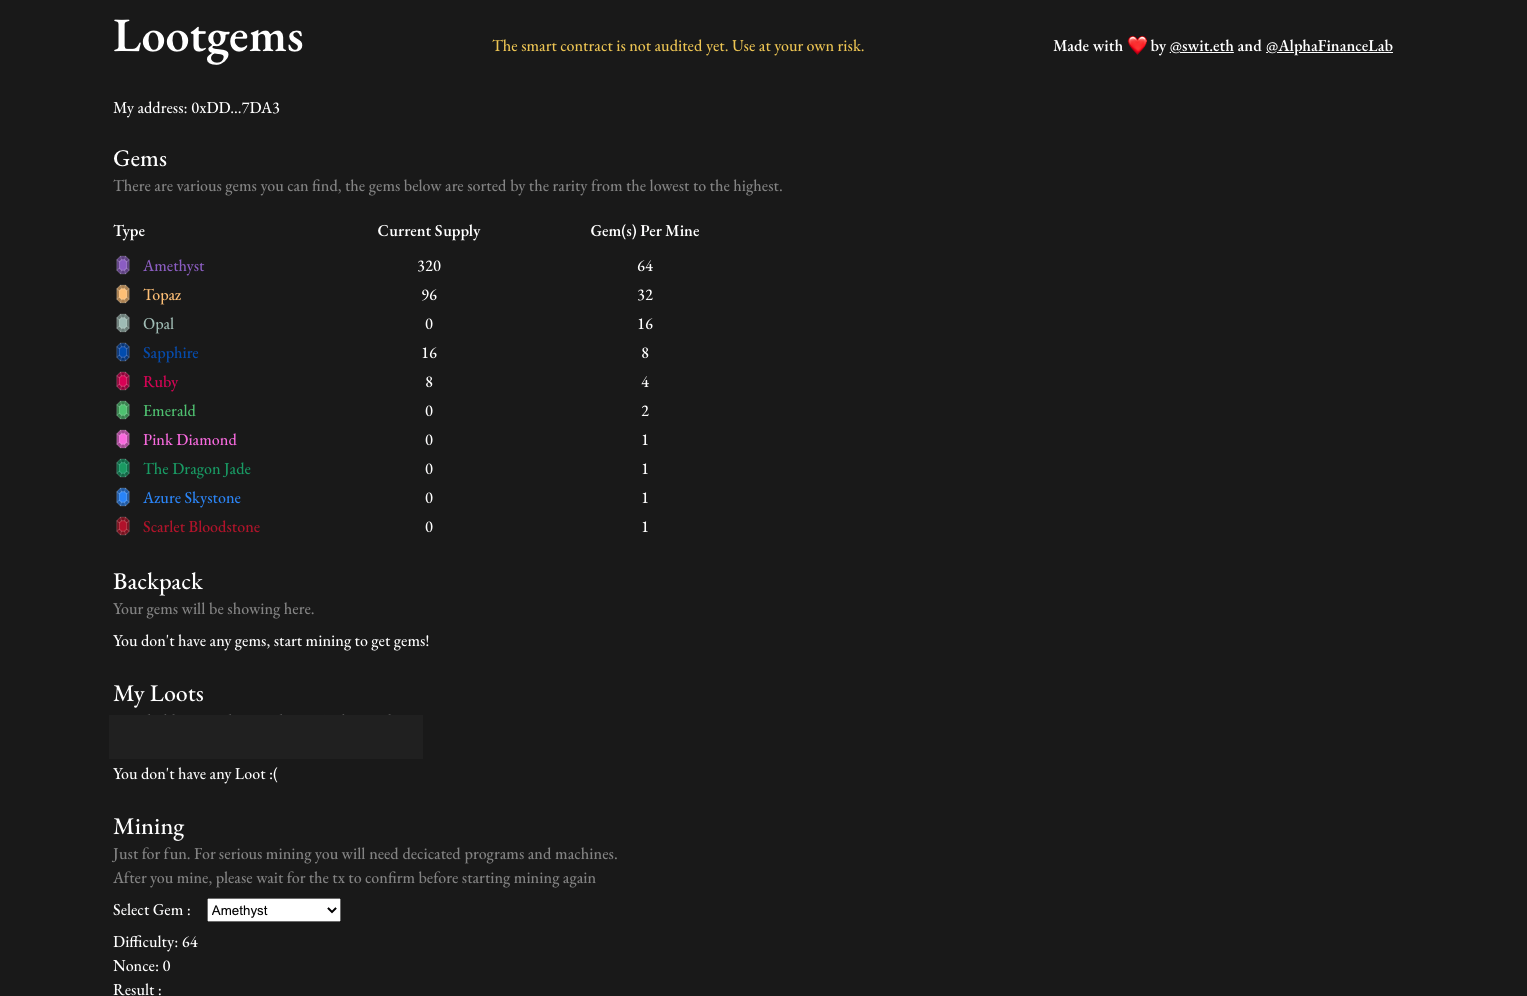
Task: Click the Select Gem label
Action: 152,910
